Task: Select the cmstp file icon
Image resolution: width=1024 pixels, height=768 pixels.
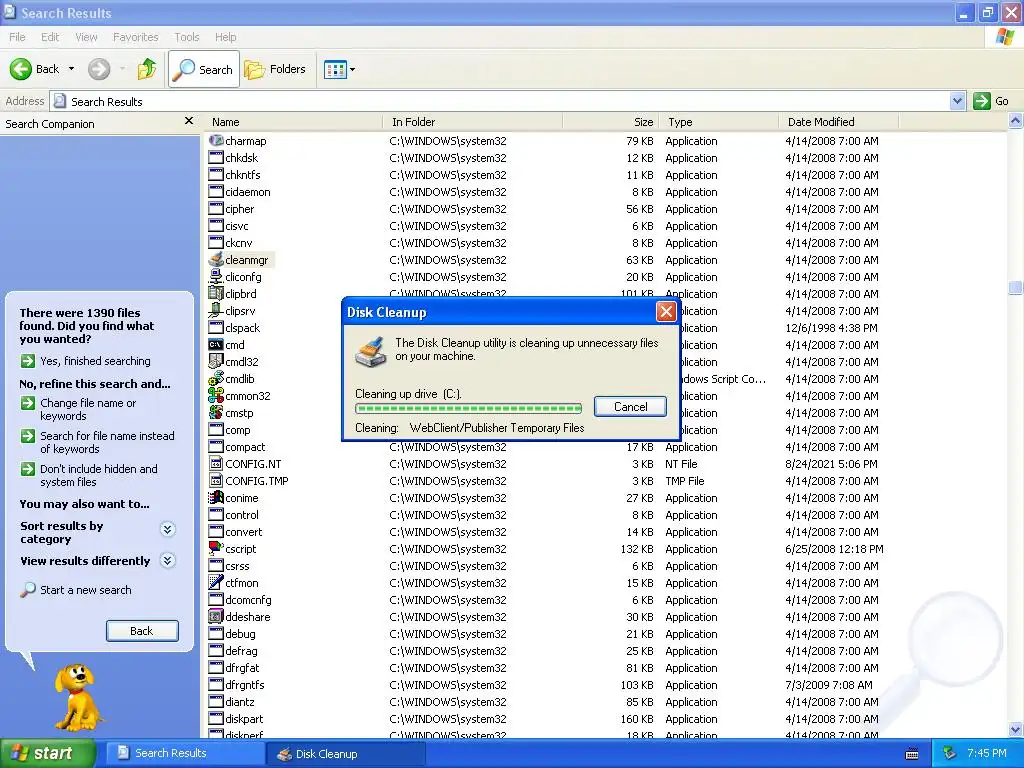Action: 216,412
